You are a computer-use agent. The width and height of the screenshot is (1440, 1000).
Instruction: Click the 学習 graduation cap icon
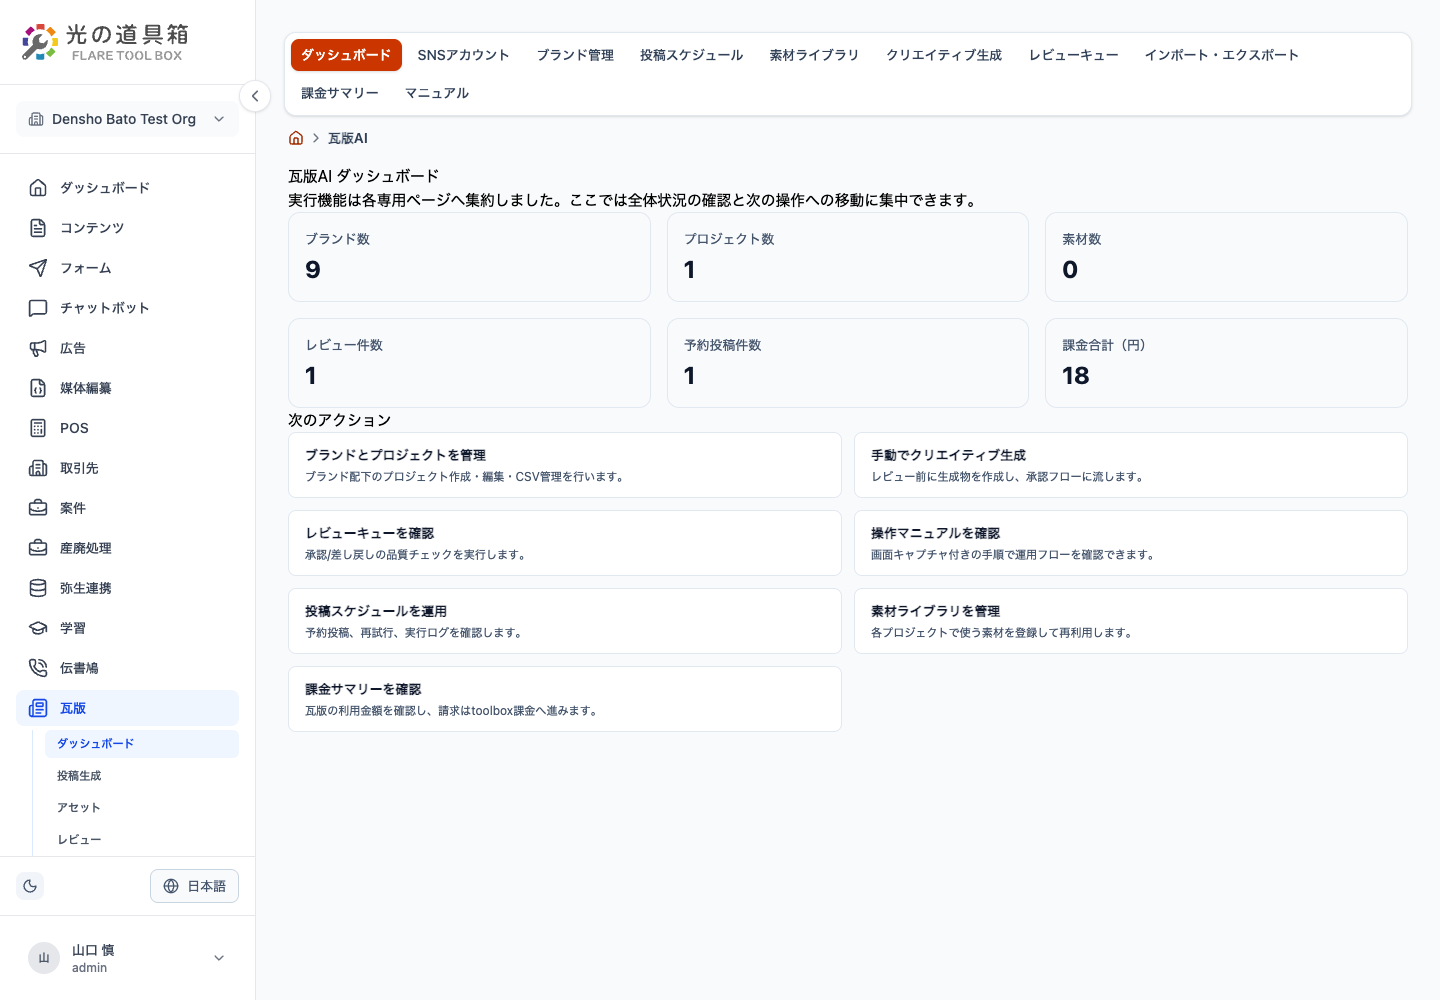click(38, 628)
